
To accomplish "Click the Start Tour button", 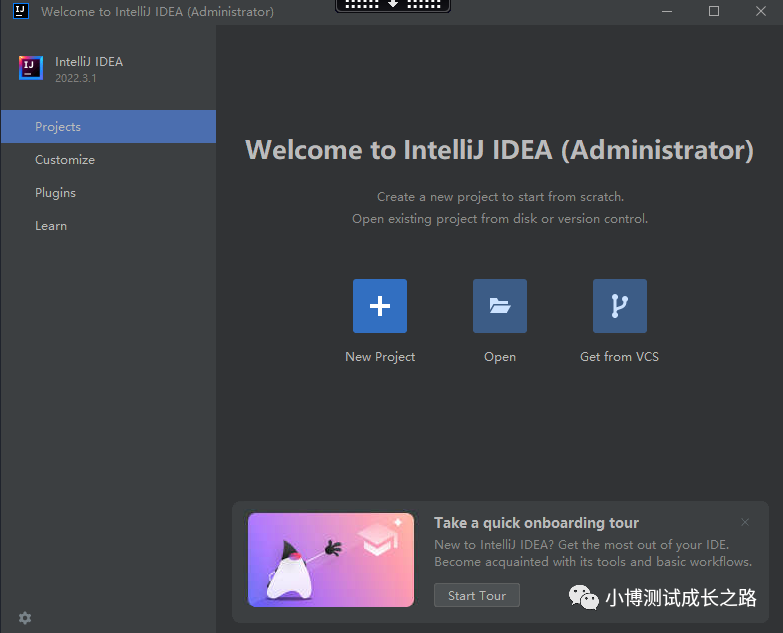I will [476, 596].
